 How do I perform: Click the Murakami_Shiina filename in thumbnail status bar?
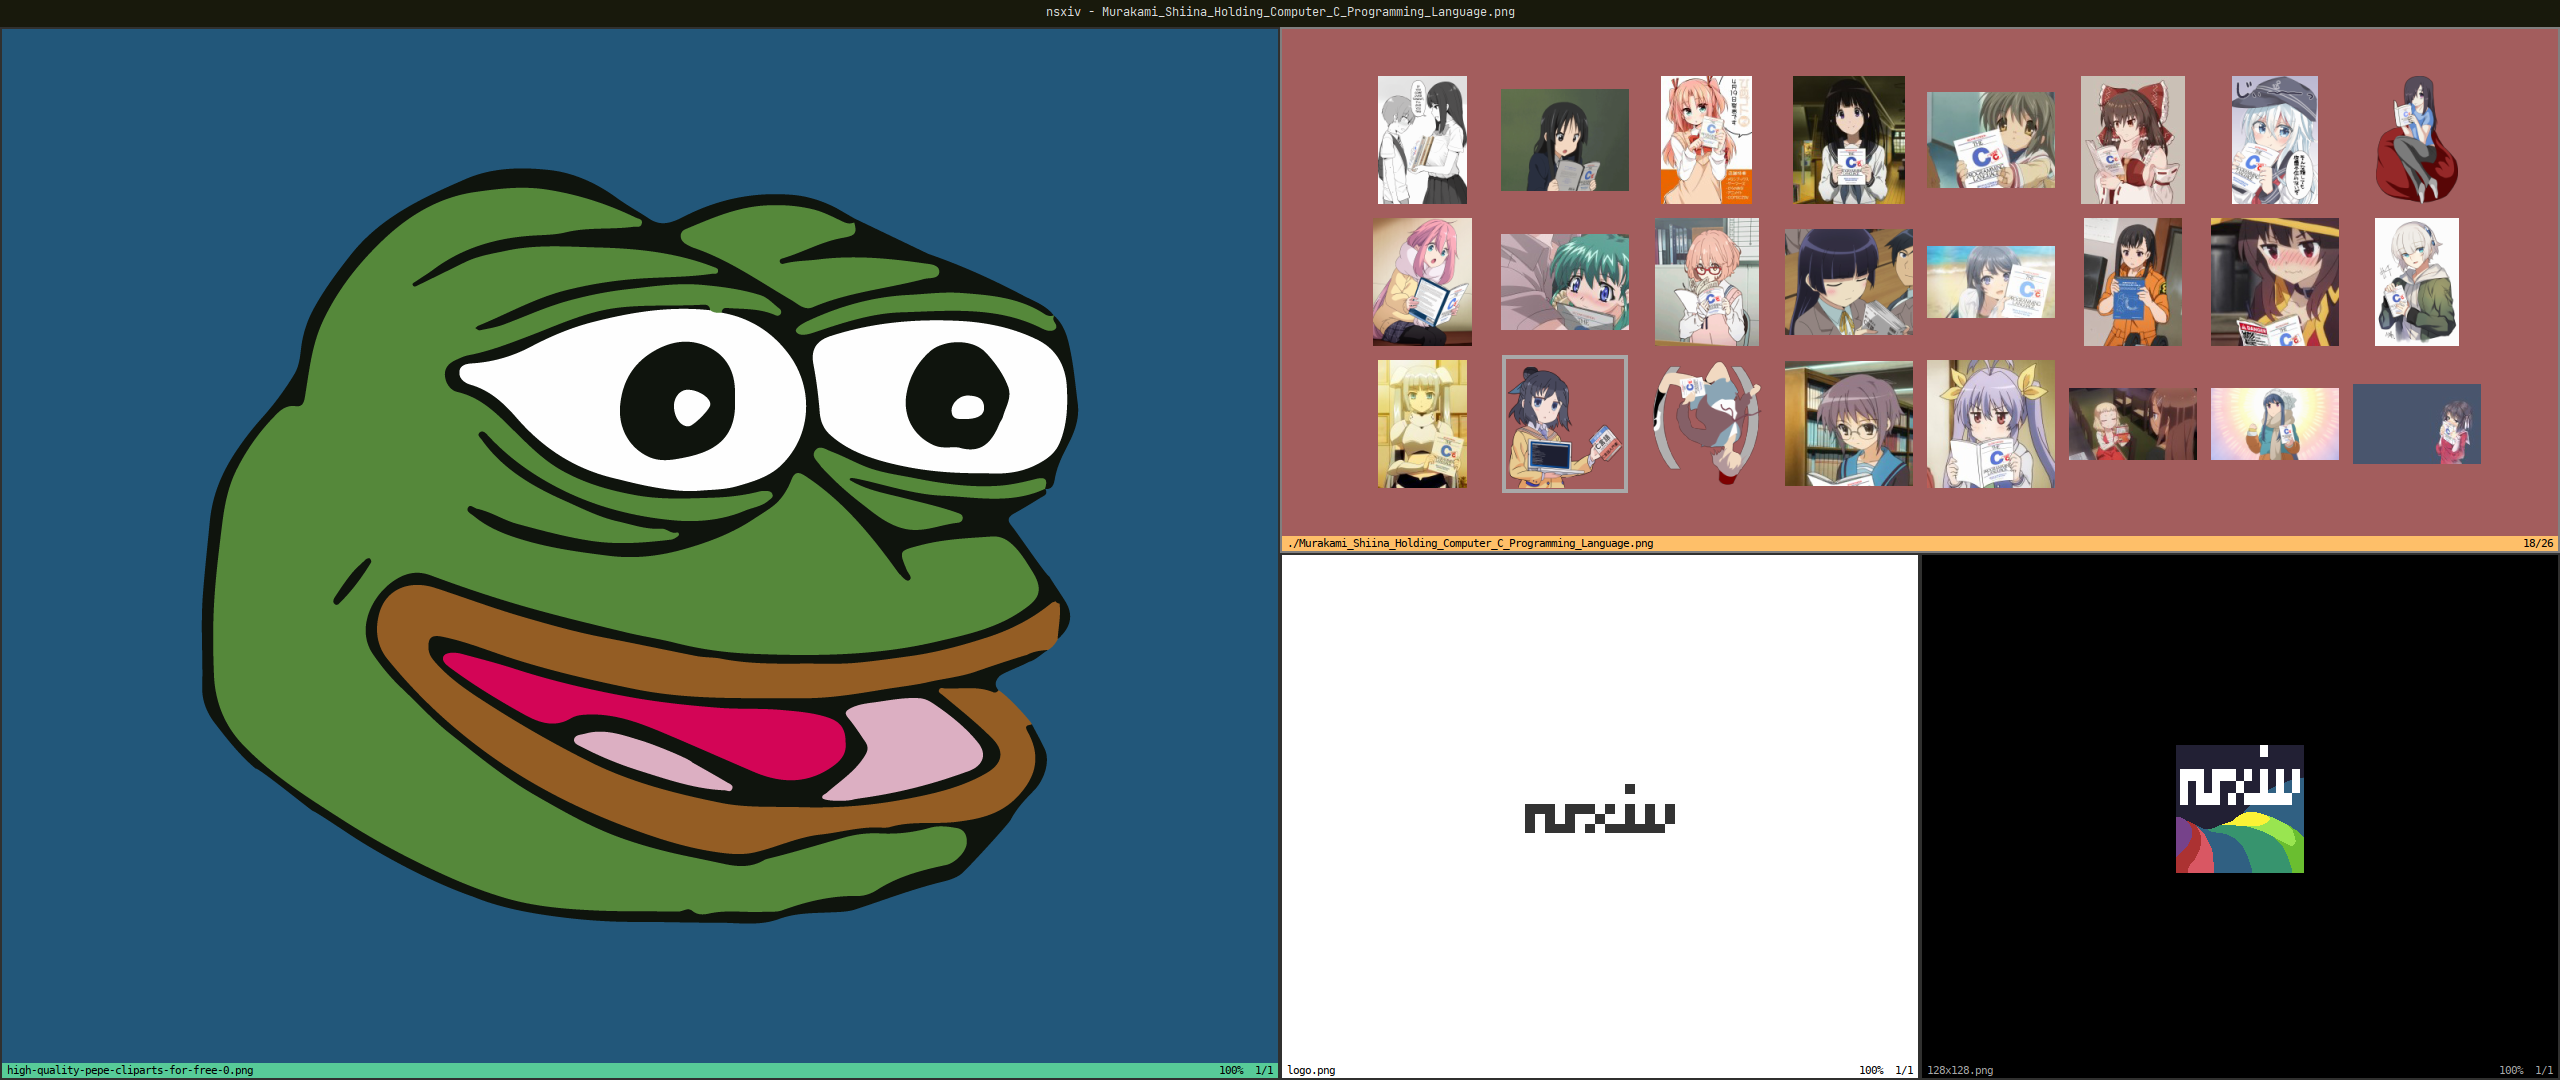click(x=1471, y=544)
